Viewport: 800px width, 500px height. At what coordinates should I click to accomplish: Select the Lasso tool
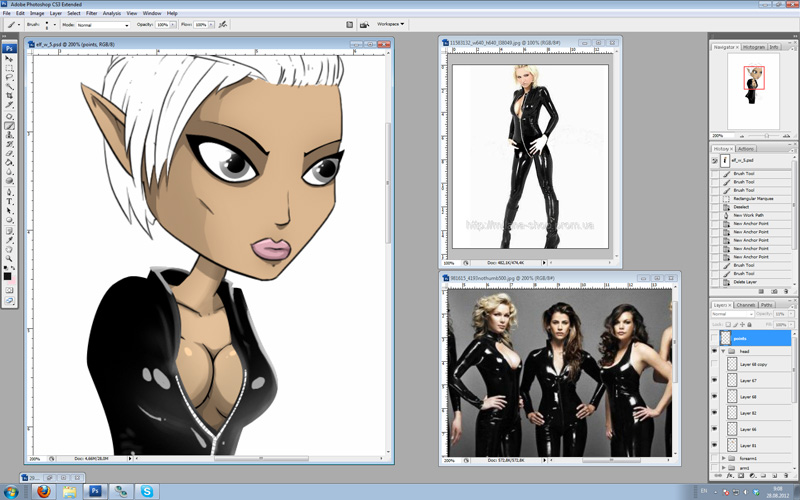click(x=9, y=77)
